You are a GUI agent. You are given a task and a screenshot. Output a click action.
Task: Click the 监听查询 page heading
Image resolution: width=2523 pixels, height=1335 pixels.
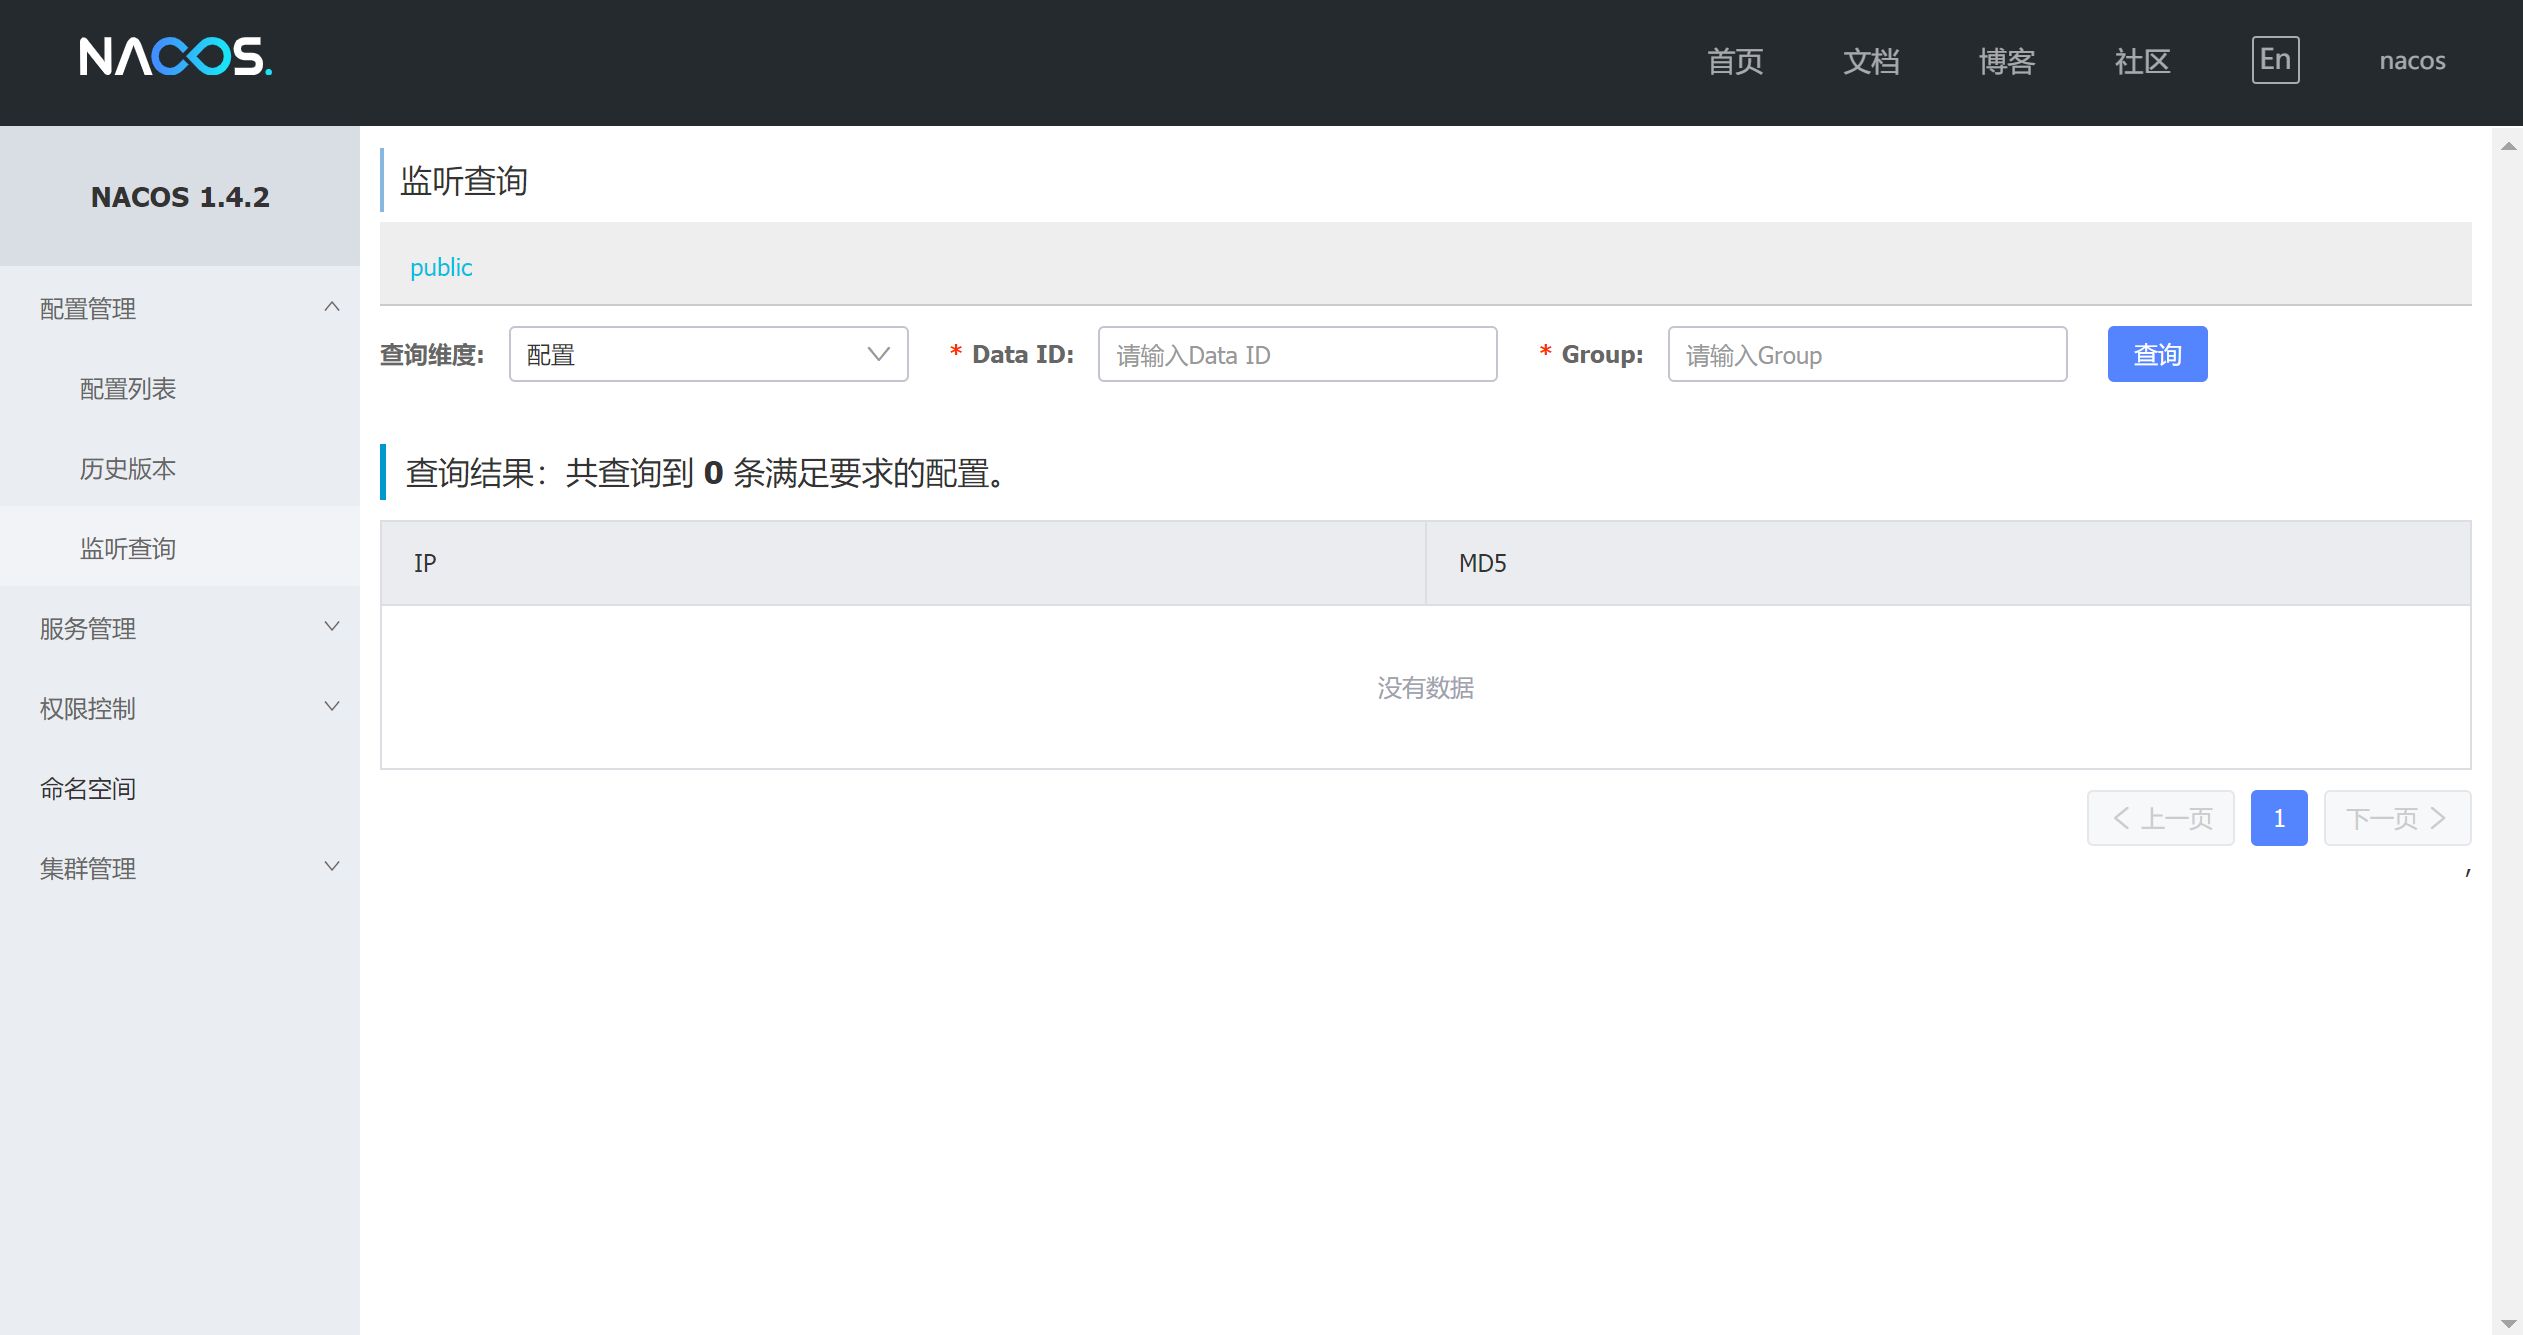pos(464,181)
